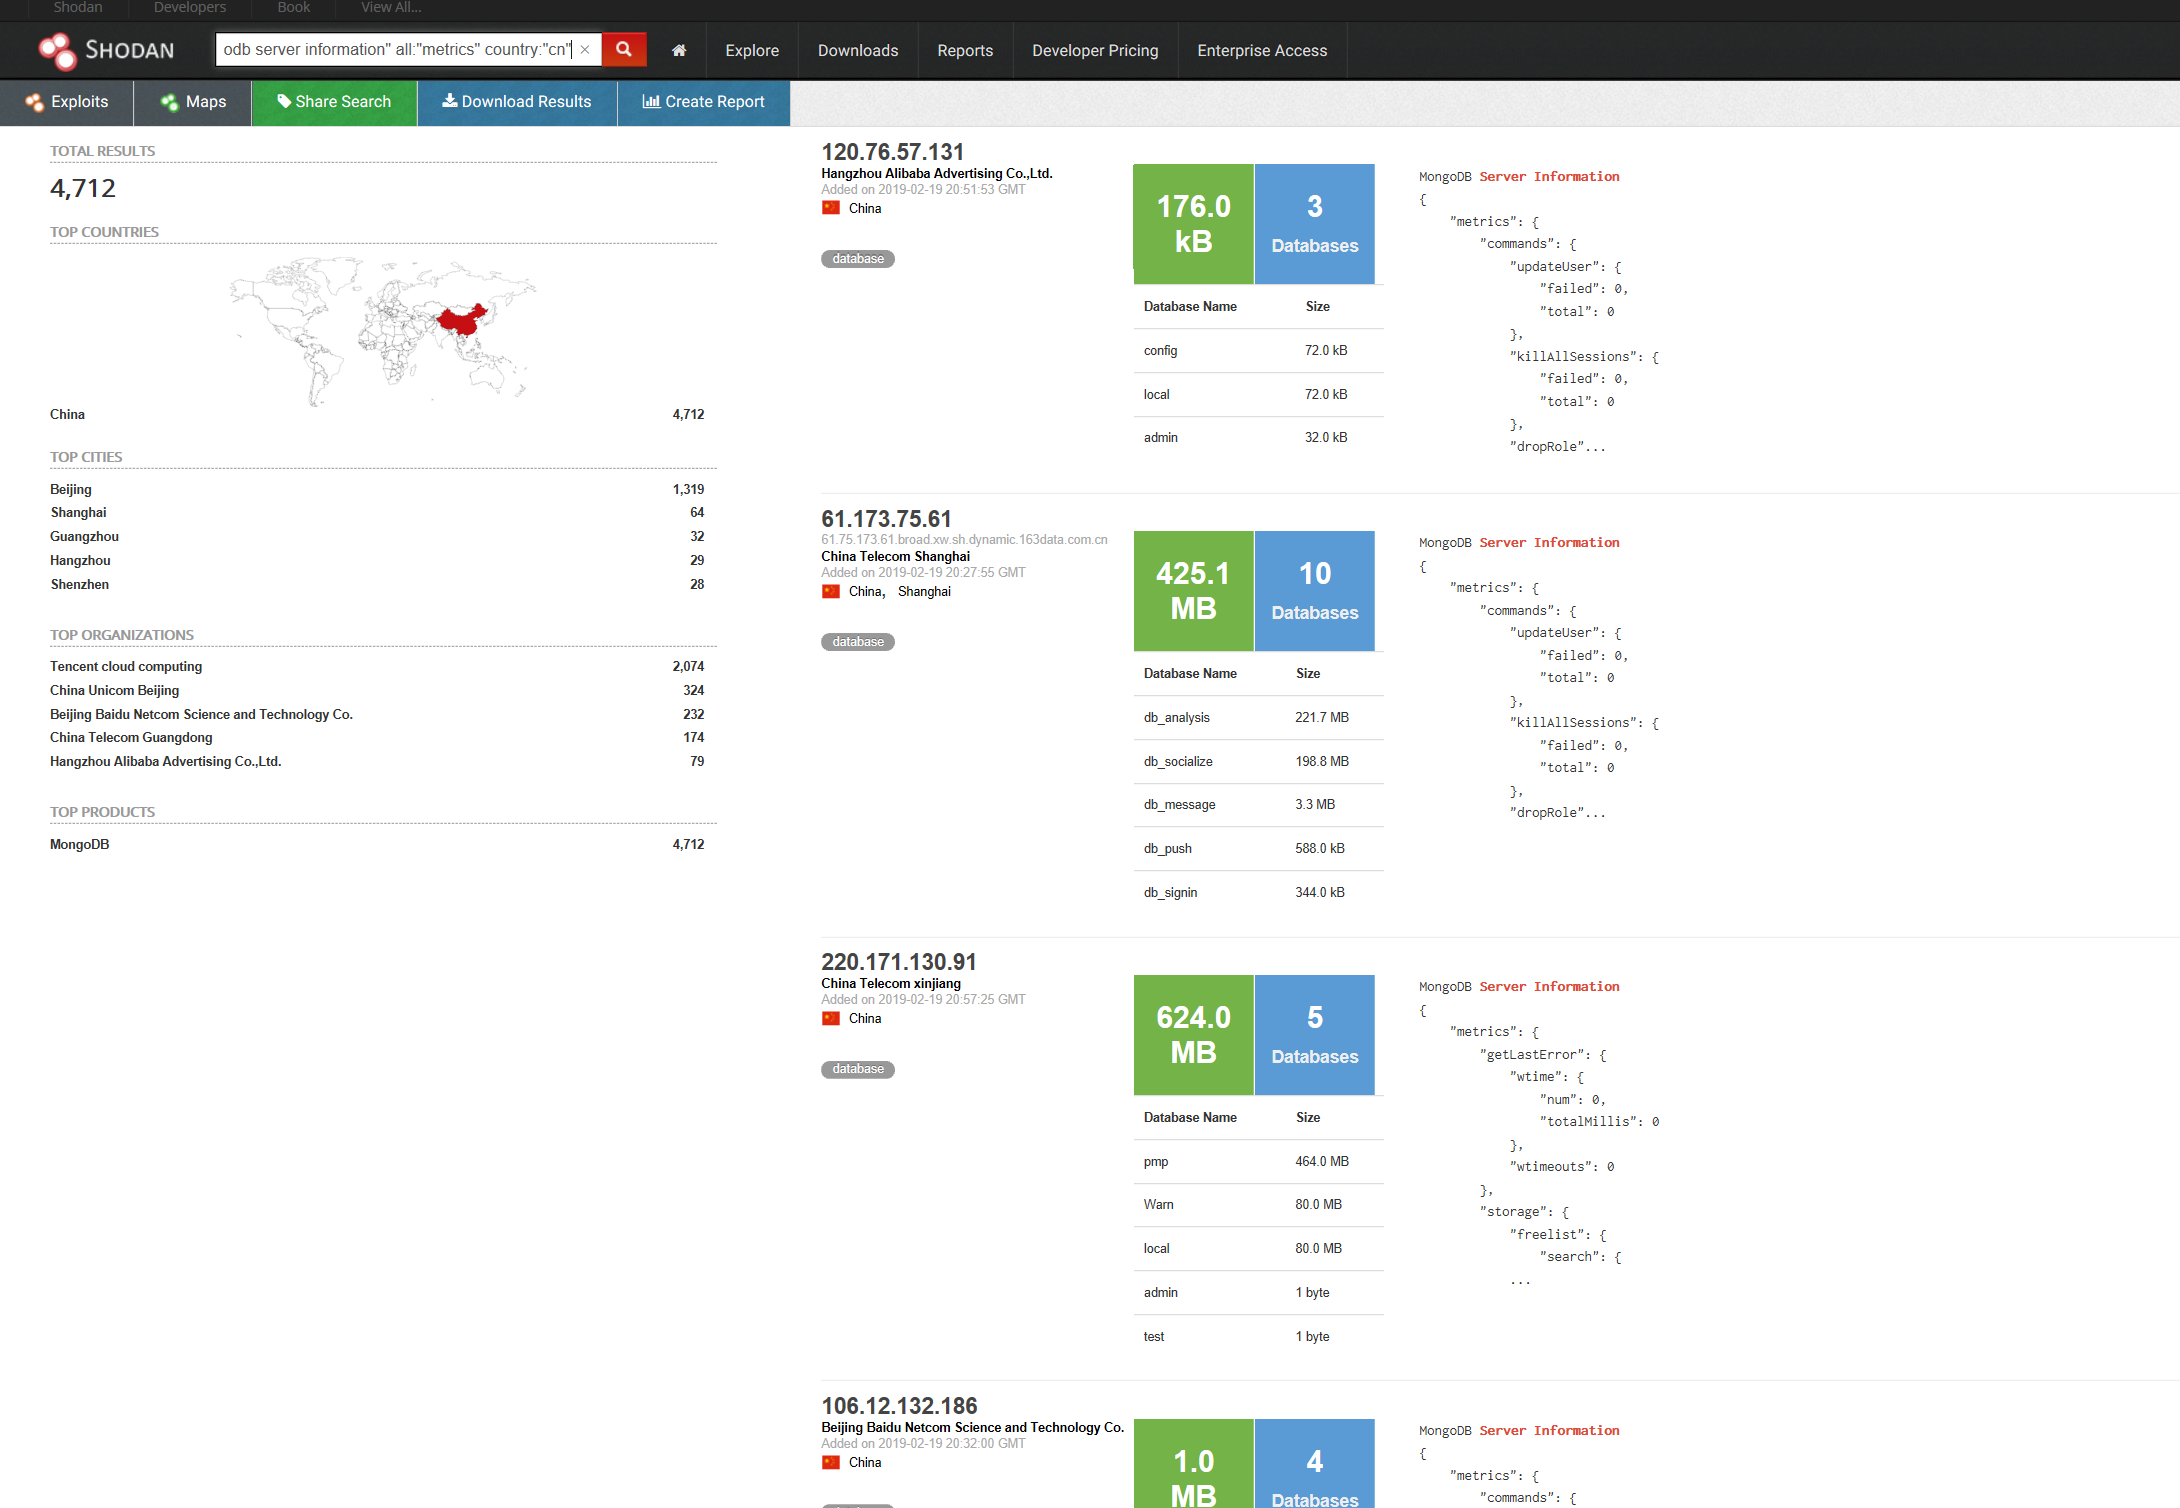Select the Reports menu item
This screenshot has height=1508, width=2180.
click(964, 50)
